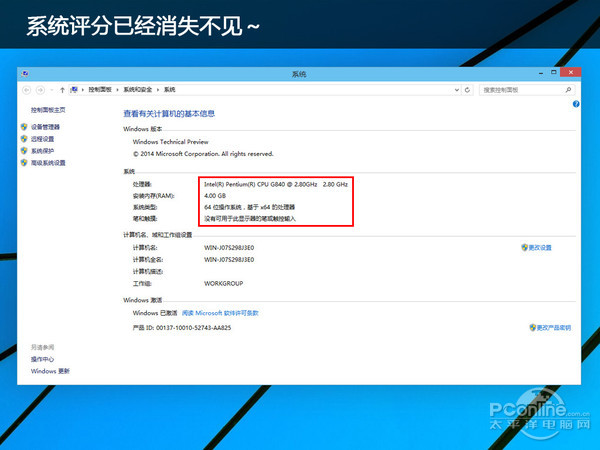Image resolution: width=600 pixels, height=450 pixels.
Task: Select the 产品 ID 00137-10010-52743-AA825 text
Action: [182, 328]
